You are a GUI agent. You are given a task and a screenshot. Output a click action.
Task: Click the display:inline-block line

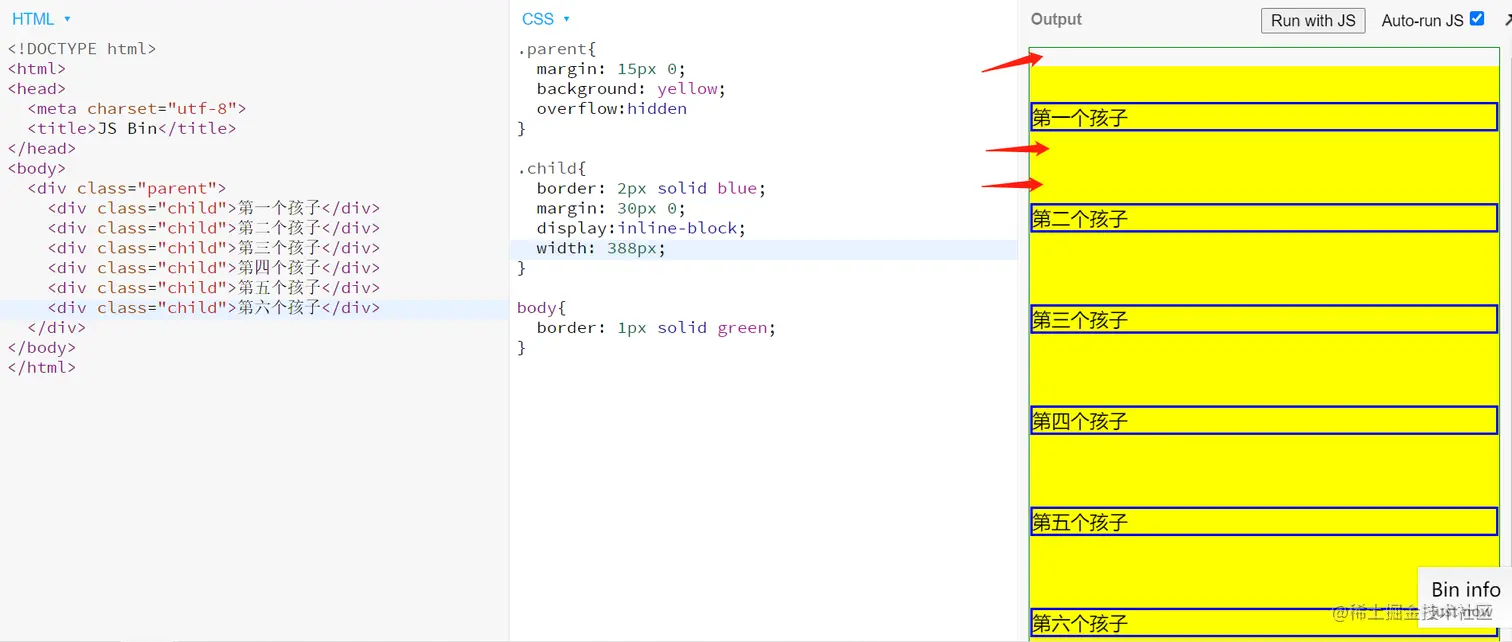(641, 228)
